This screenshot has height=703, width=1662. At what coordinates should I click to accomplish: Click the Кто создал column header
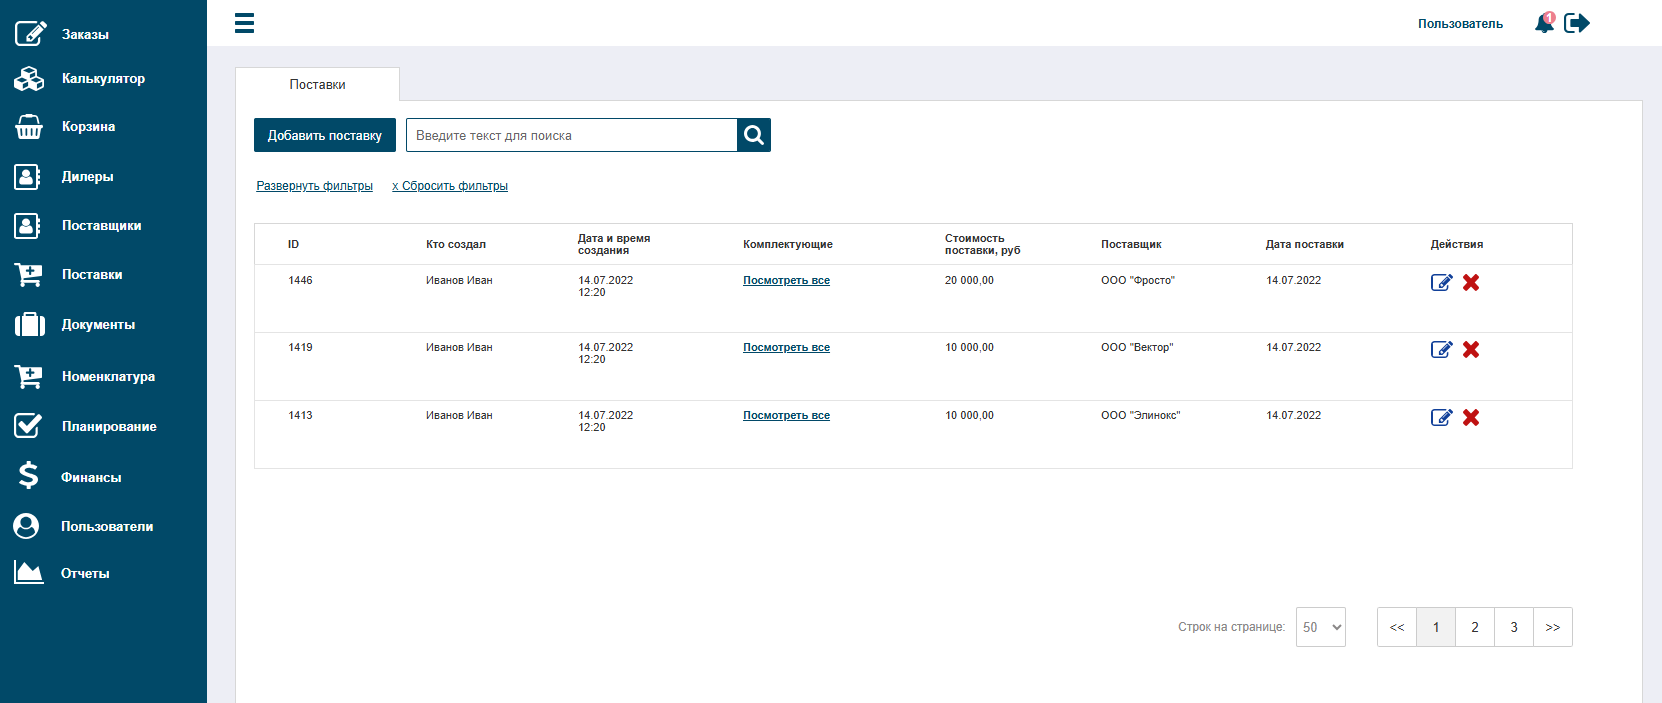pyautogui.click(x=456, y=245)
